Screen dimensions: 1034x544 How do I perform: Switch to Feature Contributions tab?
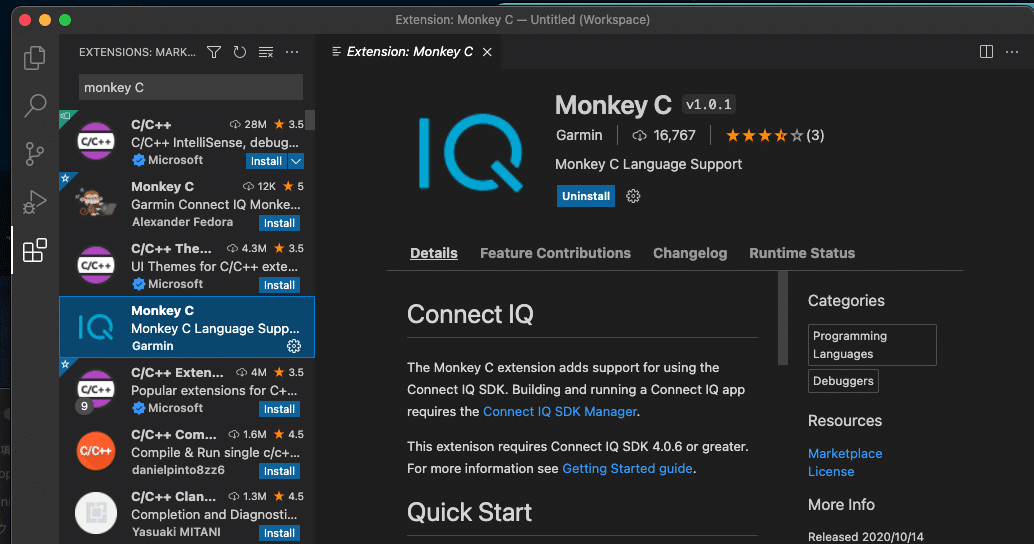tap(555, 253)
